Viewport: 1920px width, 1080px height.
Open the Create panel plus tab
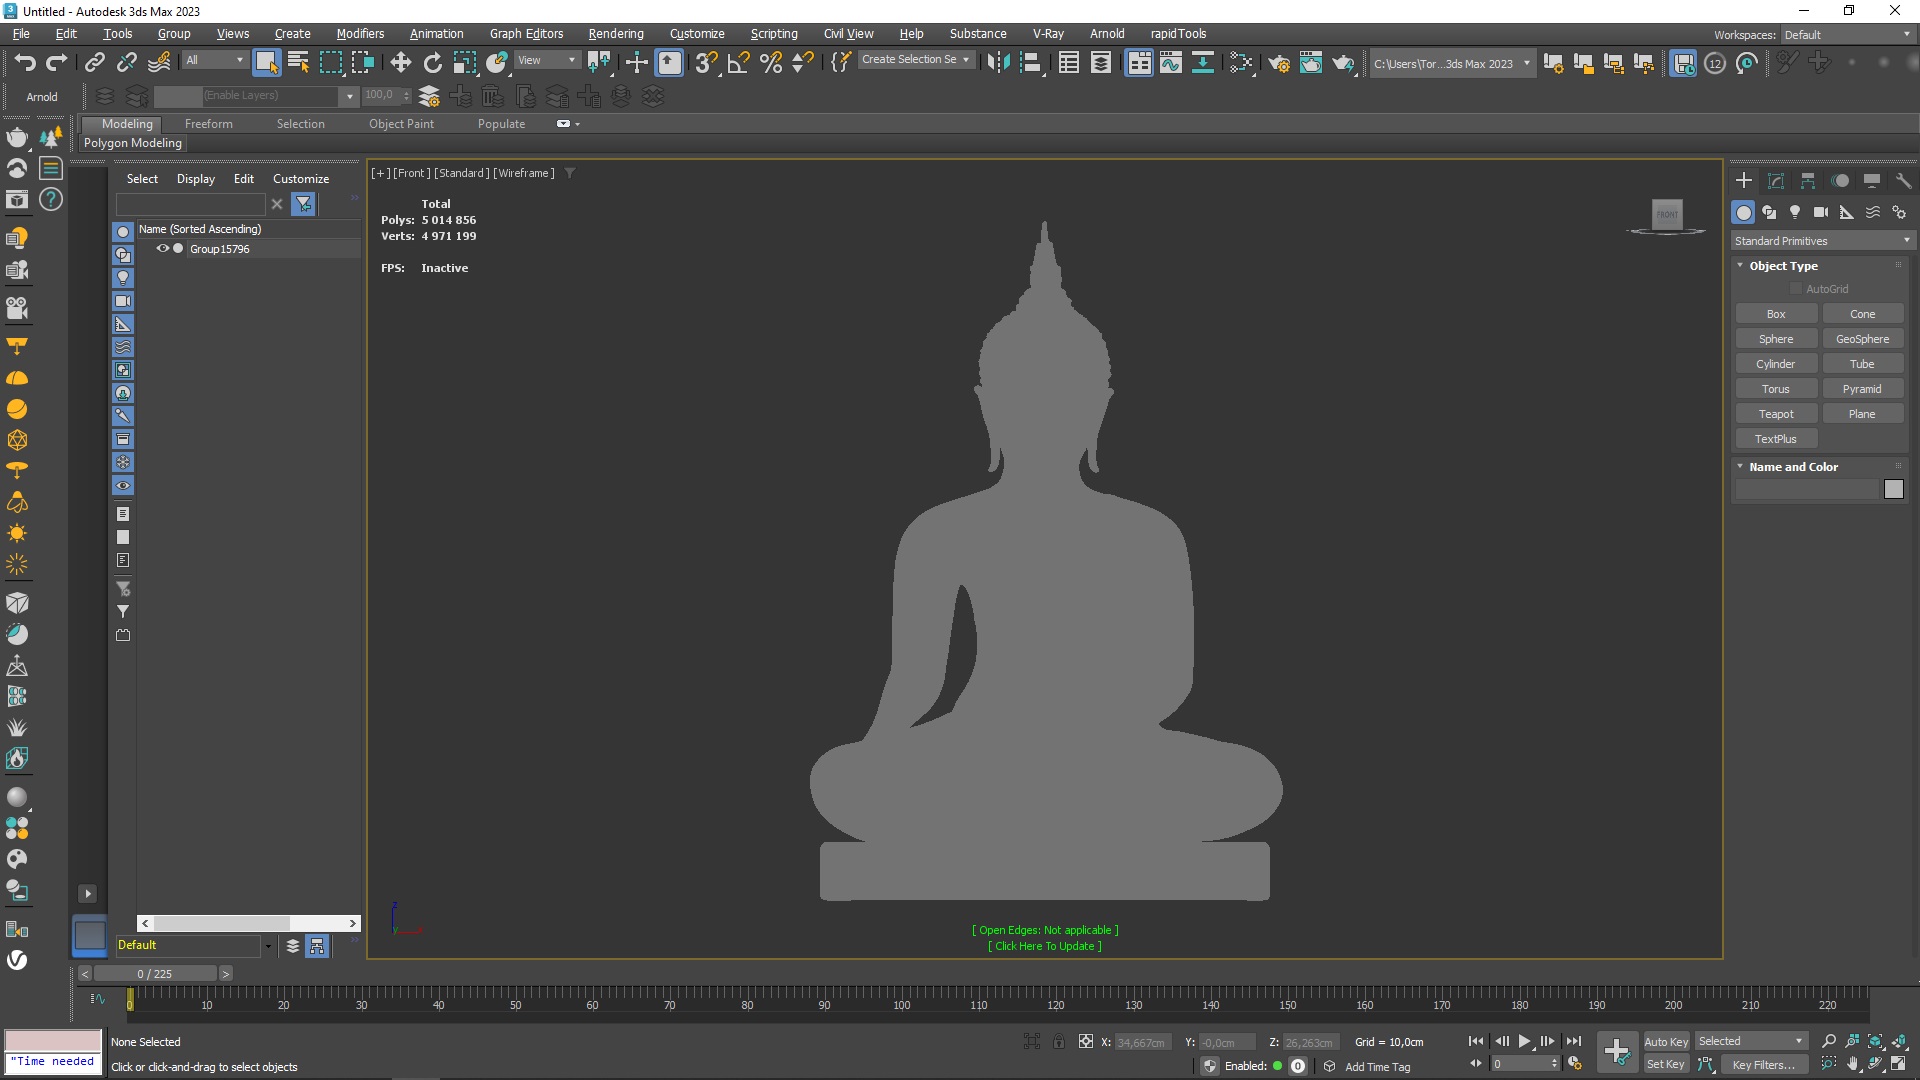pyautogui.click(x=1744, y=180)
